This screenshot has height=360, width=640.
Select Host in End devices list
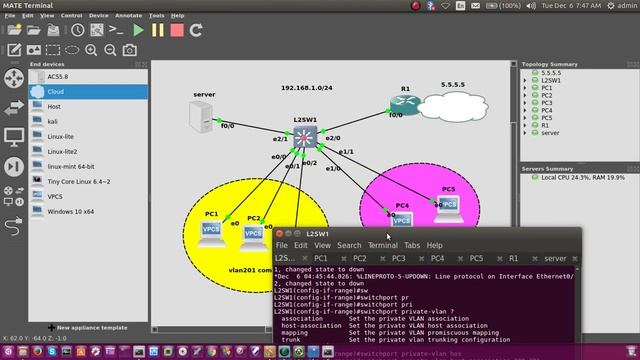coord(88,107)
